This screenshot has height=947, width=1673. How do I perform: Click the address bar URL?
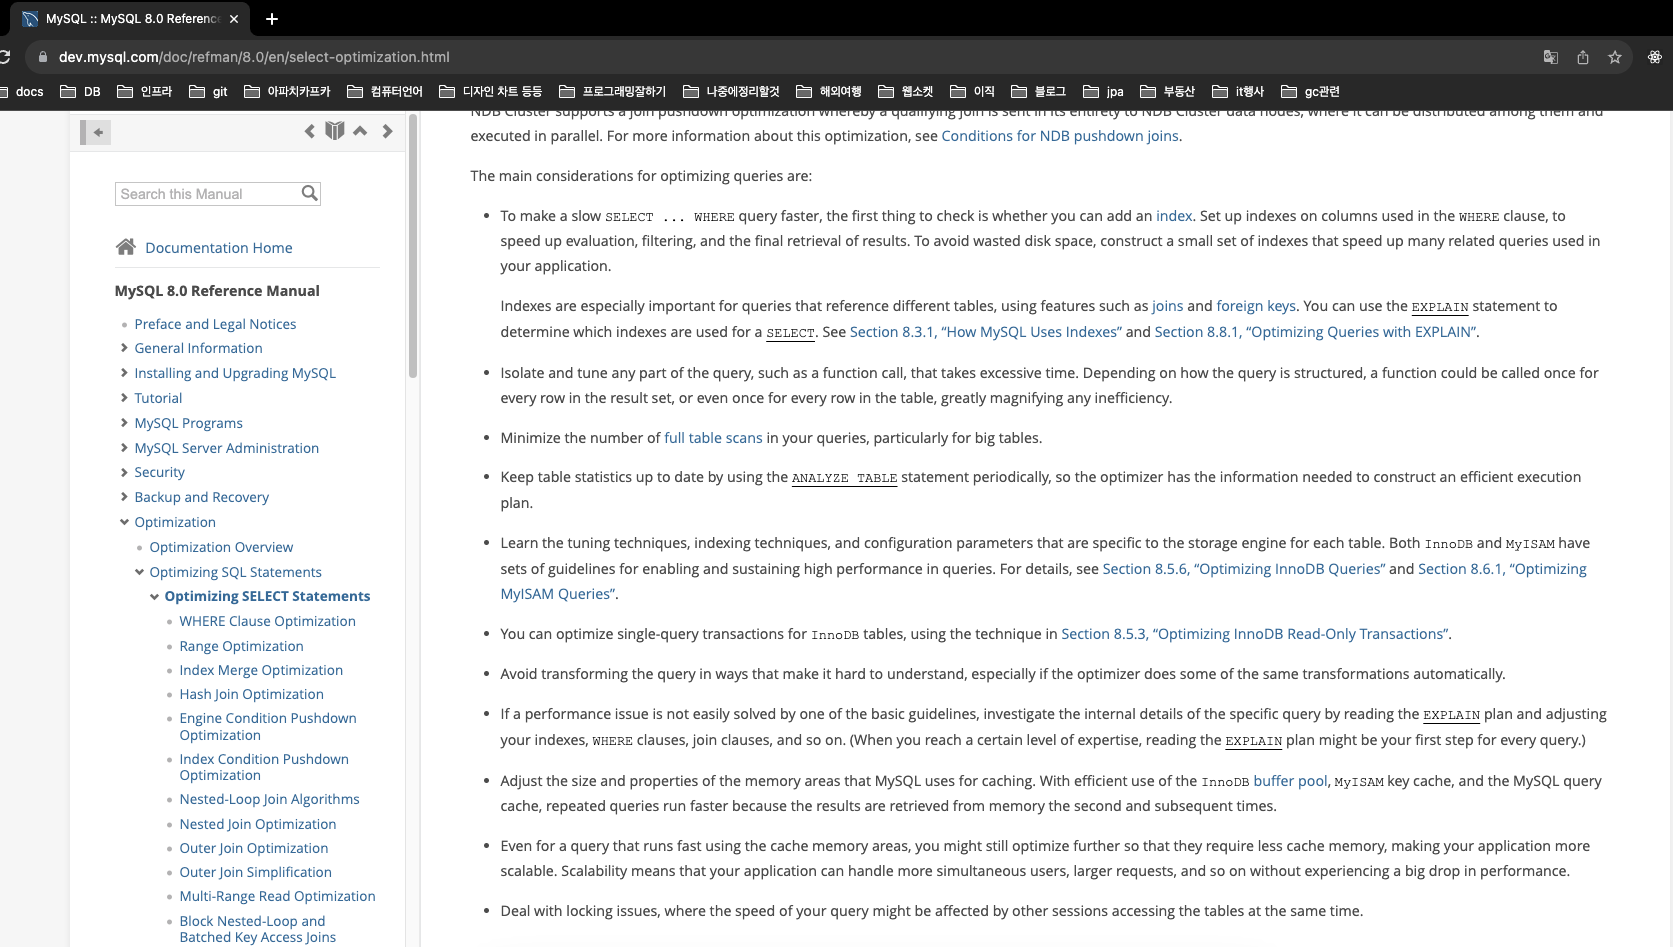click(254, 57)
